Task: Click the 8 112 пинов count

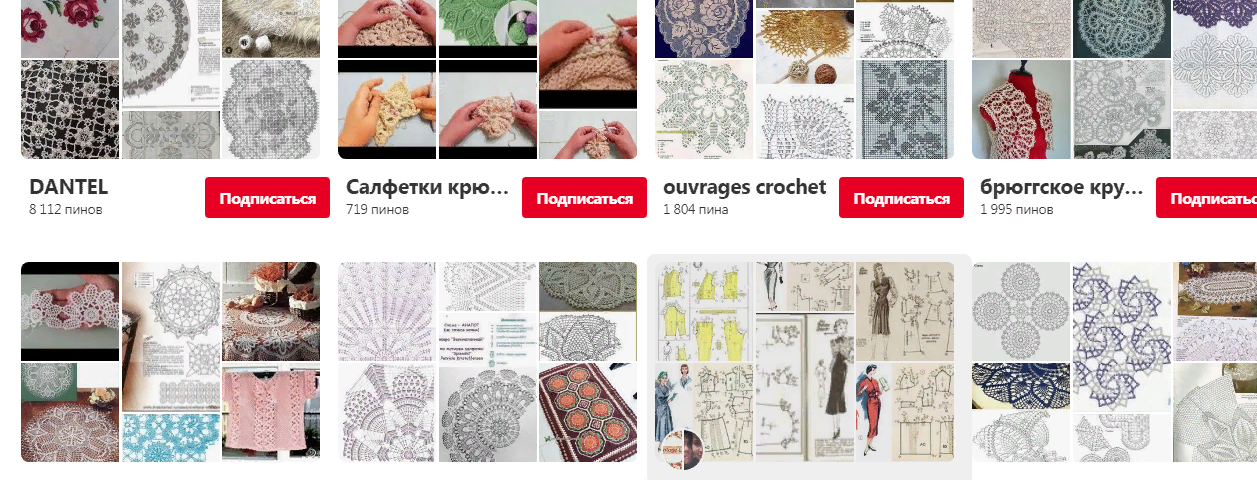Action: click(x=66, y=210)
